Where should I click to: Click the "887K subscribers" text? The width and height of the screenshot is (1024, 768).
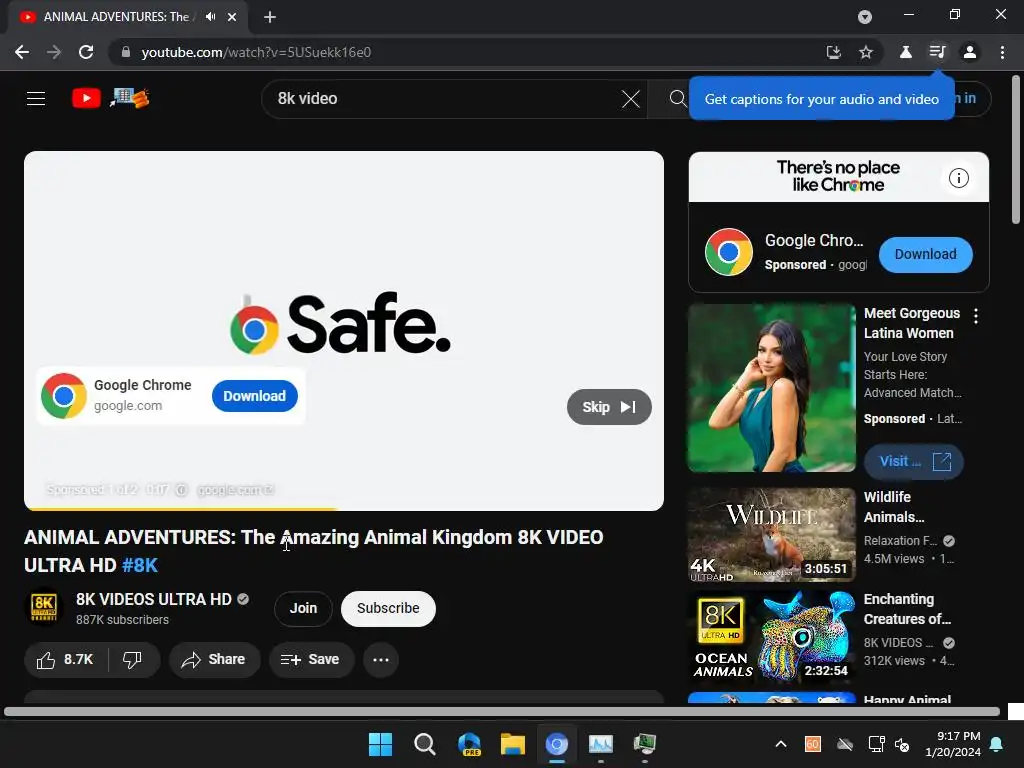[122, 620]
